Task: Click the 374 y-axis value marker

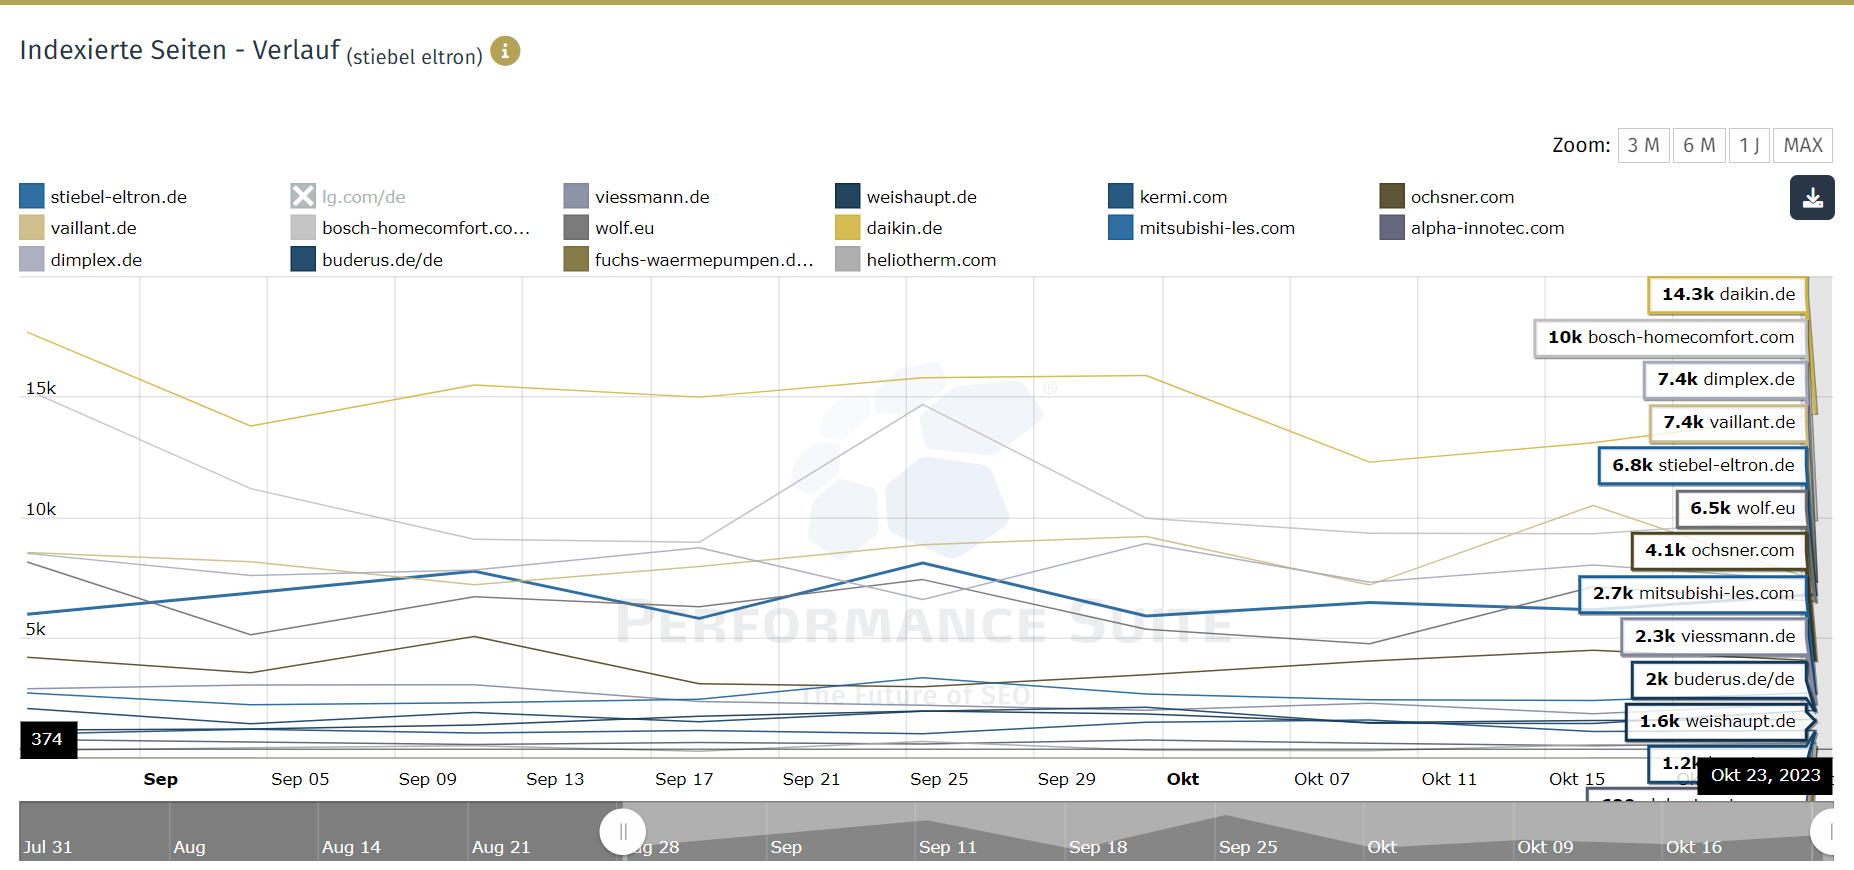Action: (48, 739)
